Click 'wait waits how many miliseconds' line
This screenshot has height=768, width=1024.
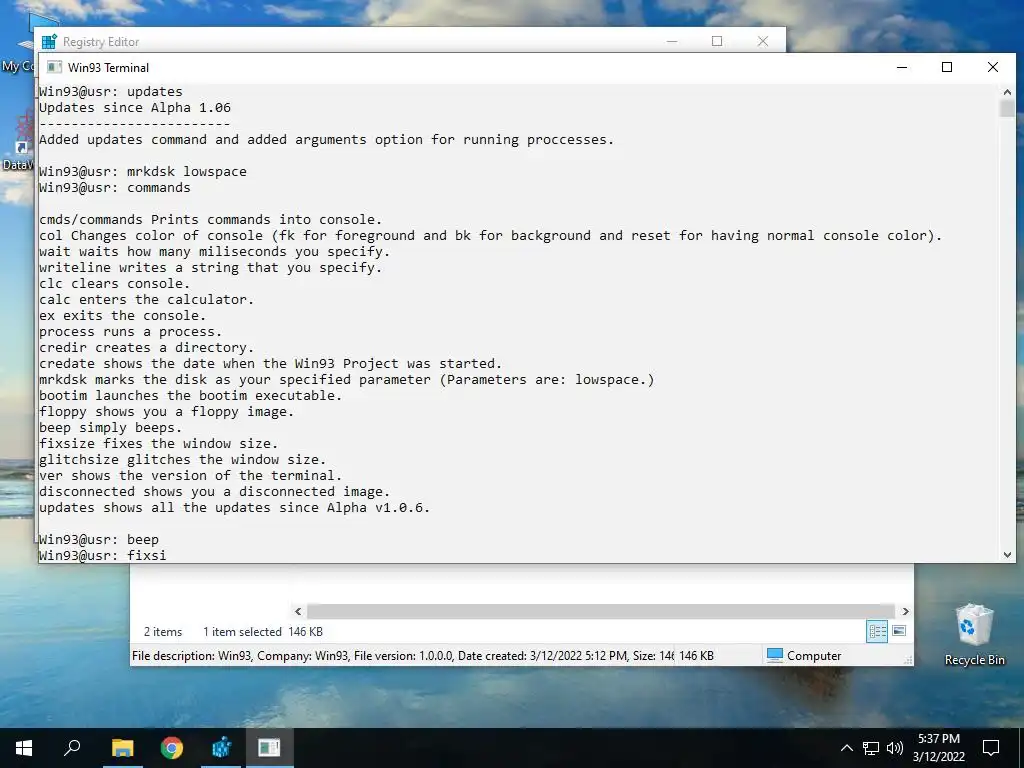tap(214, 251)
